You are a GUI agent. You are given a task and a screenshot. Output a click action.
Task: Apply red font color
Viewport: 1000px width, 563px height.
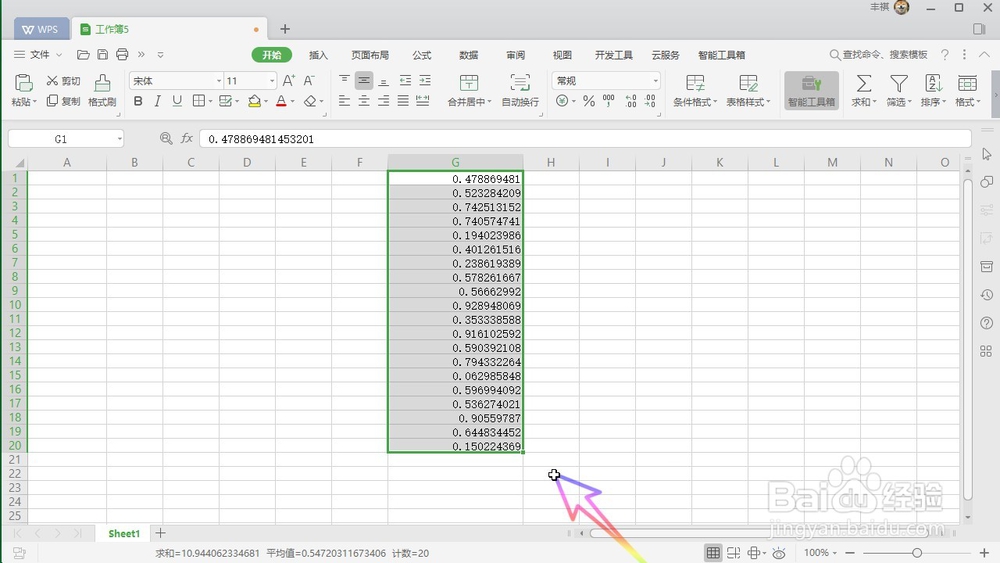(x=281, y=101)
